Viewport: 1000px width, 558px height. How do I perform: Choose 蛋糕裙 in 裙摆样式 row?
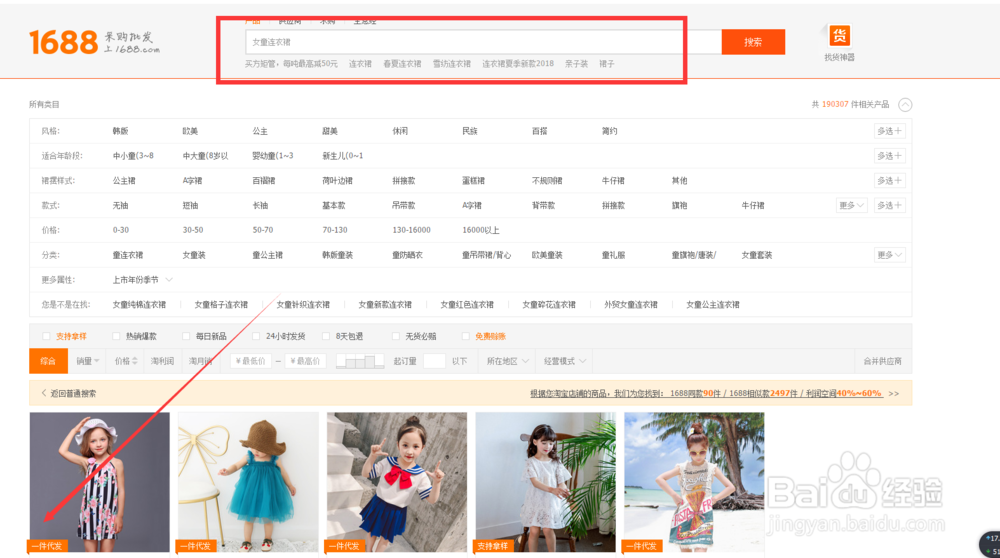[473, 180]
